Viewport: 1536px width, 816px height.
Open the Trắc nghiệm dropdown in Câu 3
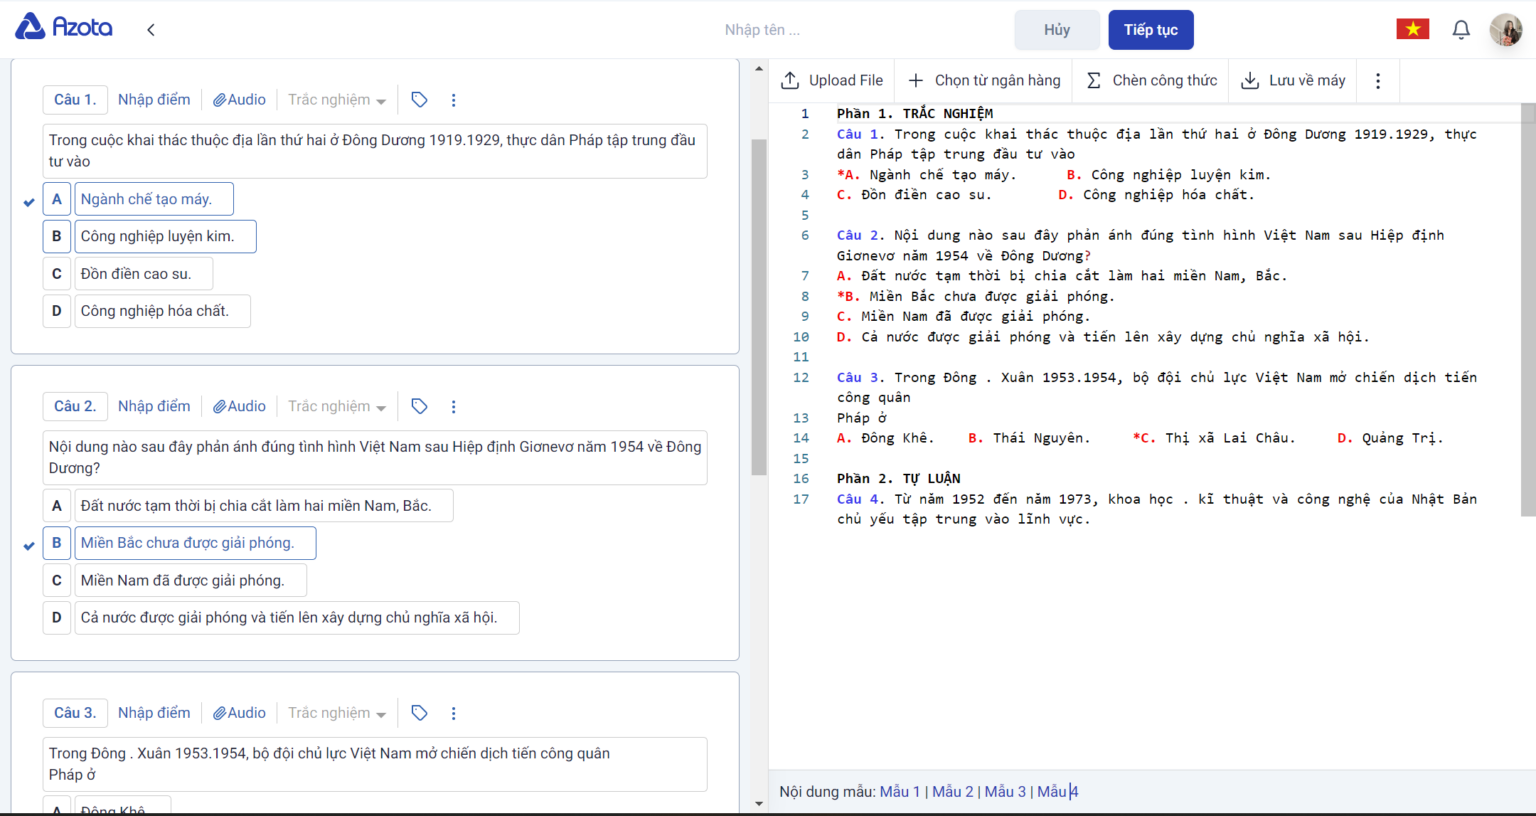pos(337,713)
